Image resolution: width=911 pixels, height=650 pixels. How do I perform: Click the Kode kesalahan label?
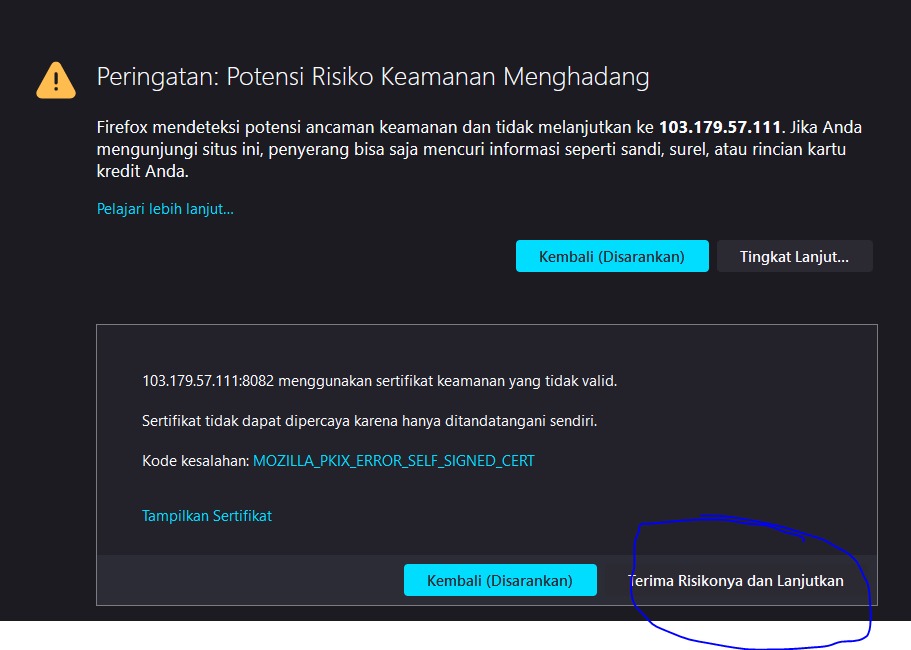195,461
